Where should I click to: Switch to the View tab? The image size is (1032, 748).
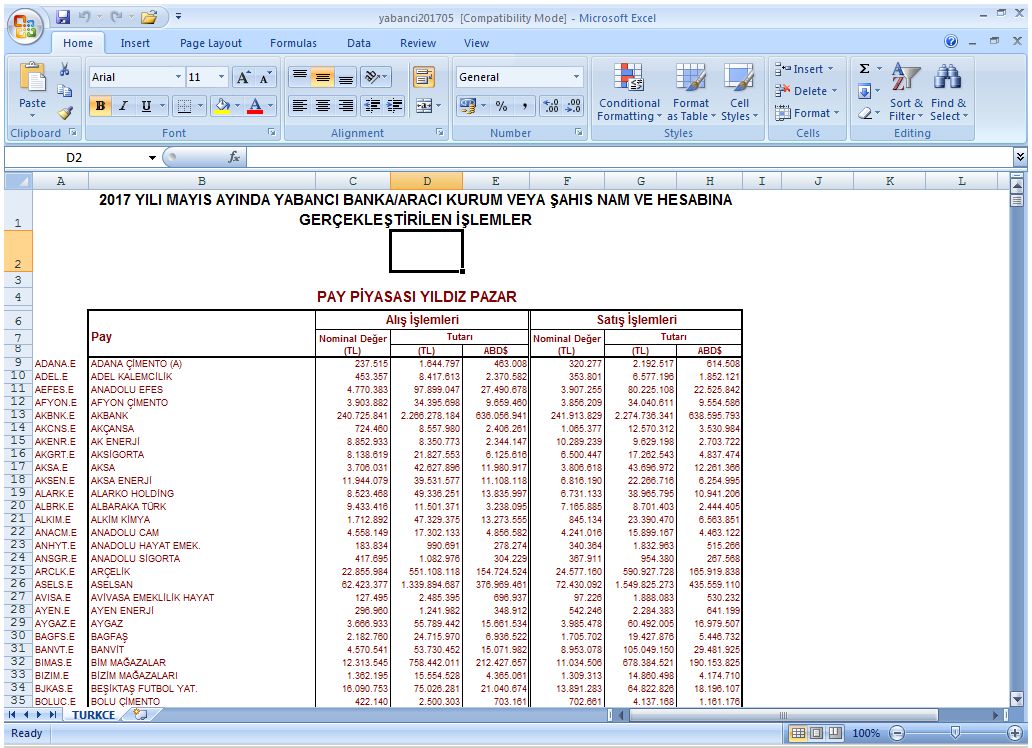pos(476,43)
